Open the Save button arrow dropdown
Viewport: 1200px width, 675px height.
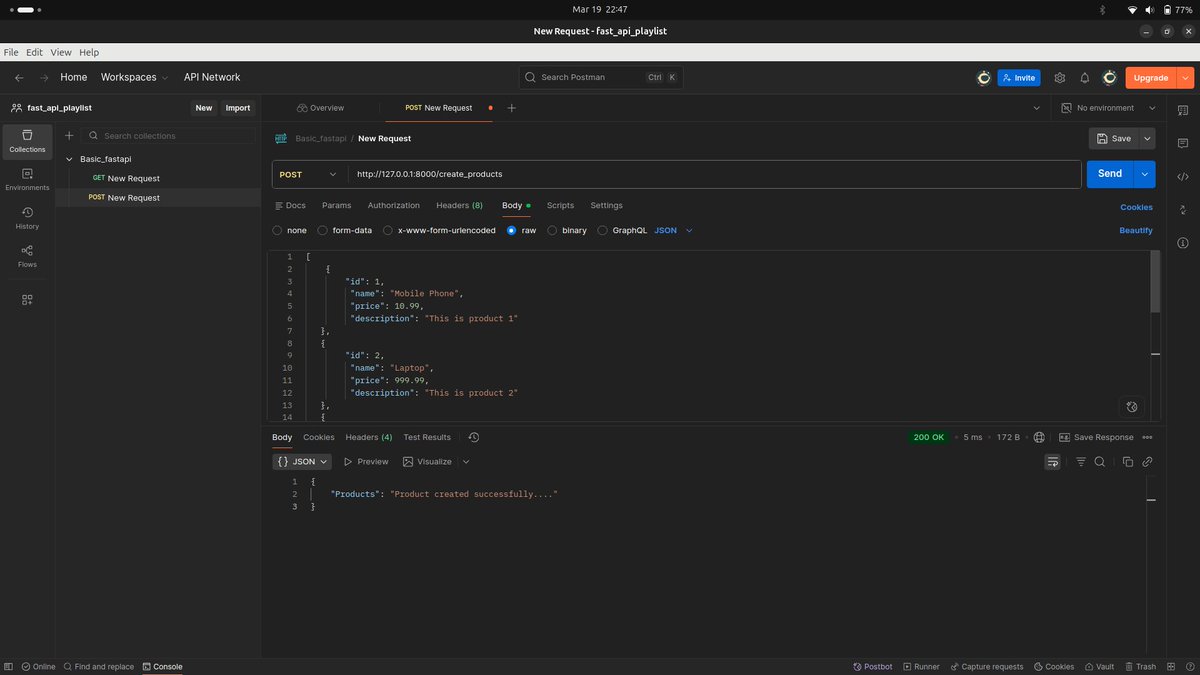click(1147, 139)
